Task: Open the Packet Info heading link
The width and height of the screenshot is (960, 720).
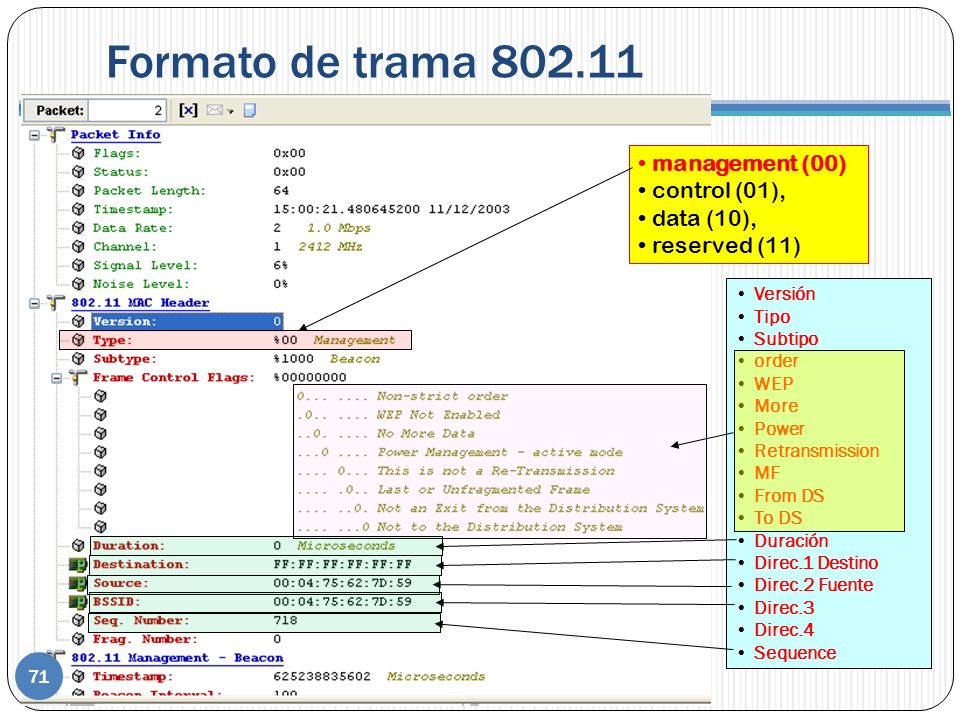Action: [x=116, y=135]
